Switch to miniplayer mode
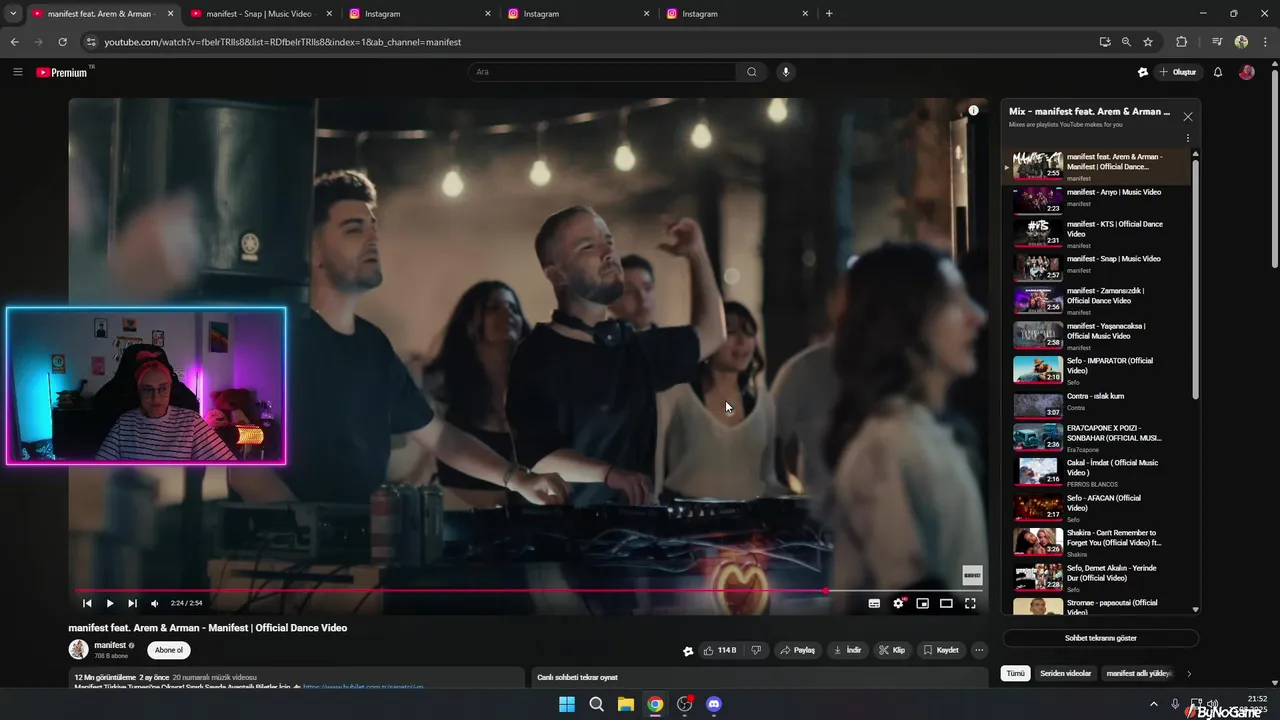The height and width of the screenshot is (720, 1280). [922, 603]
